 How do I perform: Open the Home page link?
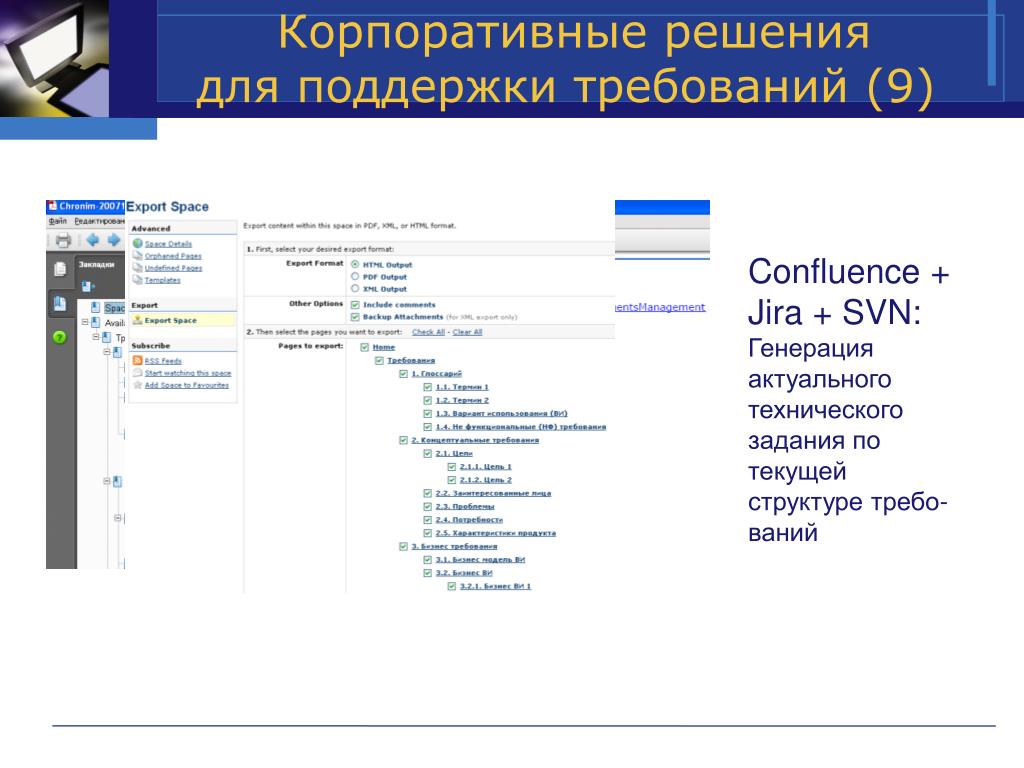coord(384,347)
